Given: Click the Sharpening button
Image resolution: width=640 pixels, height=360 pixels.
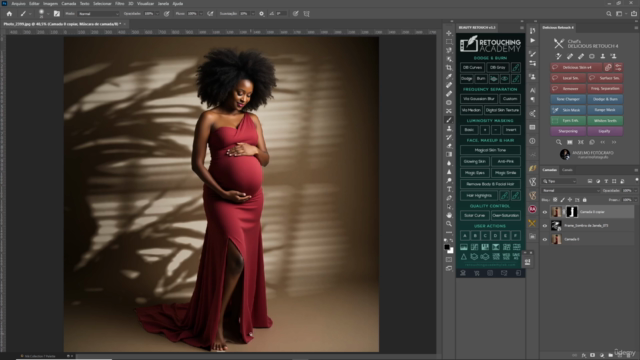Looking at the screenshot, I should [x=568, y=131].
